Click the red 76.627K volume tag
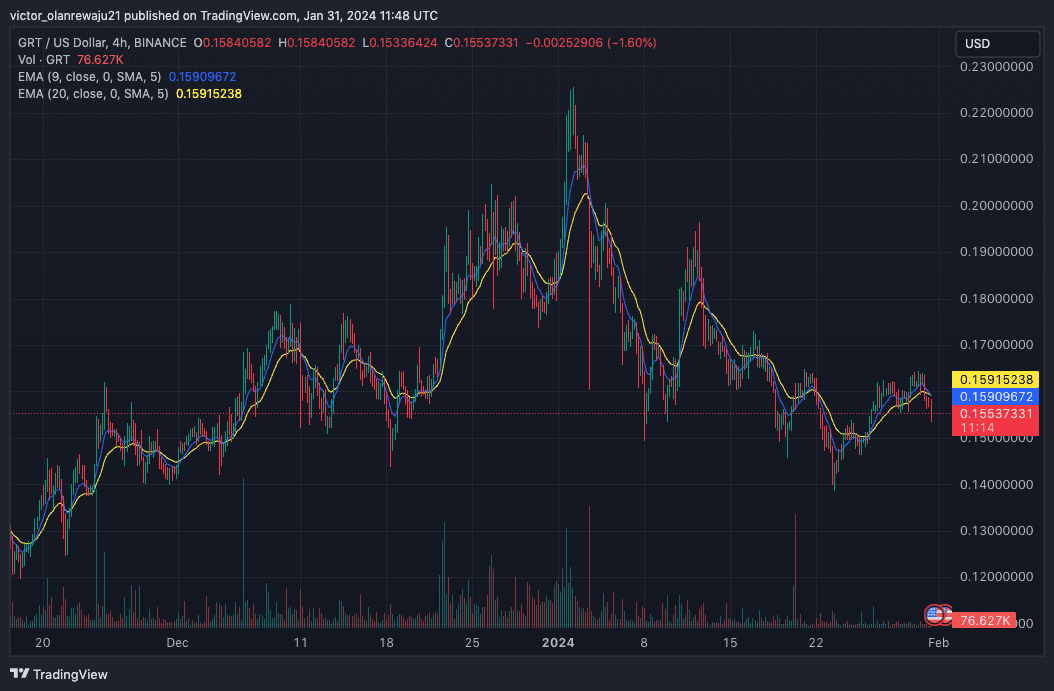Screen dimensions: 1054x691 984,620
